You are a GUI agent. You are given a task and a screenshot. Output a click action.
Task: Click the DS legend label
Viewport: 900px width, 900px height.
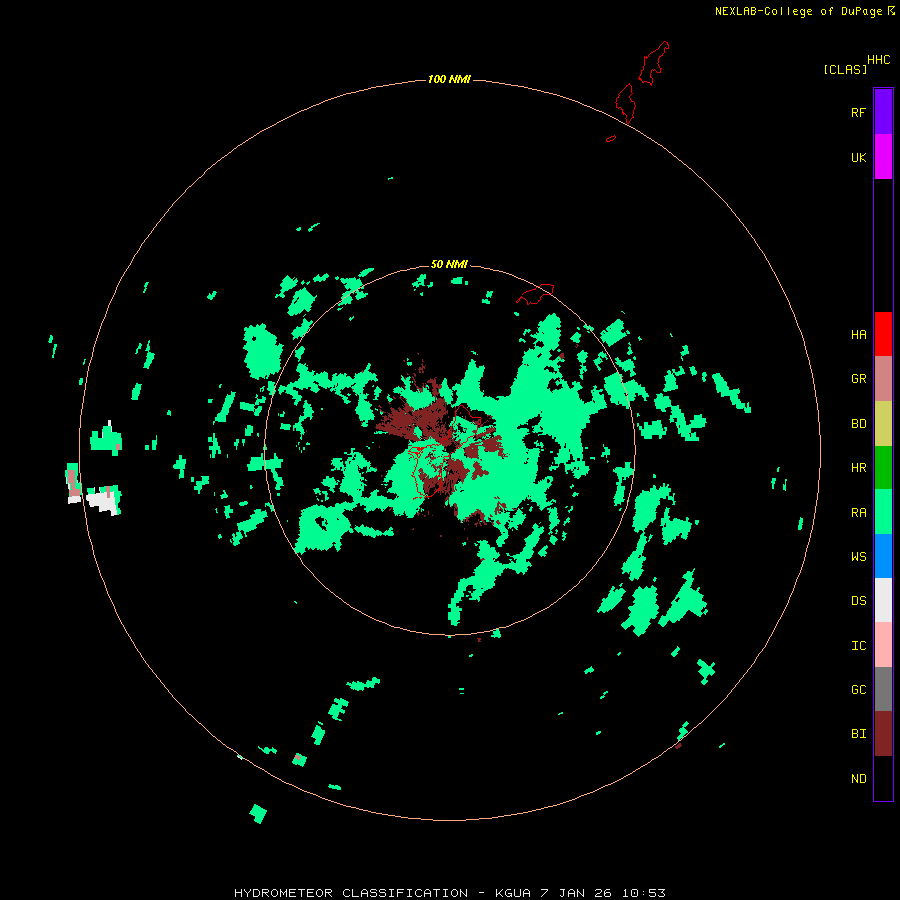[x=858, y=601]
